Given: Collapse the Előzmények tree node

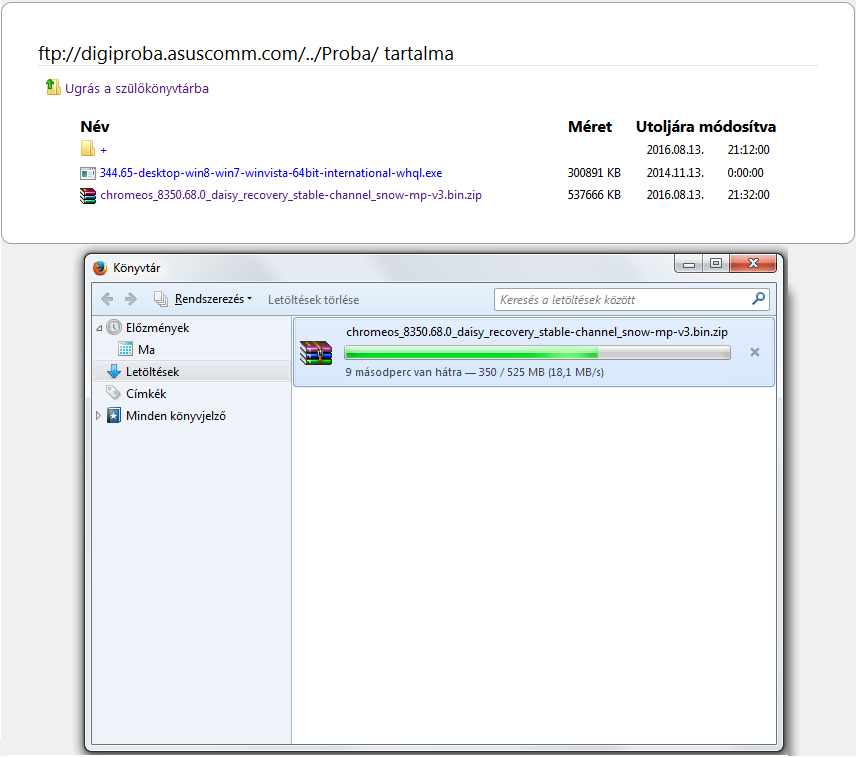Looking at the screenshot, I should [x=99, y=328].
